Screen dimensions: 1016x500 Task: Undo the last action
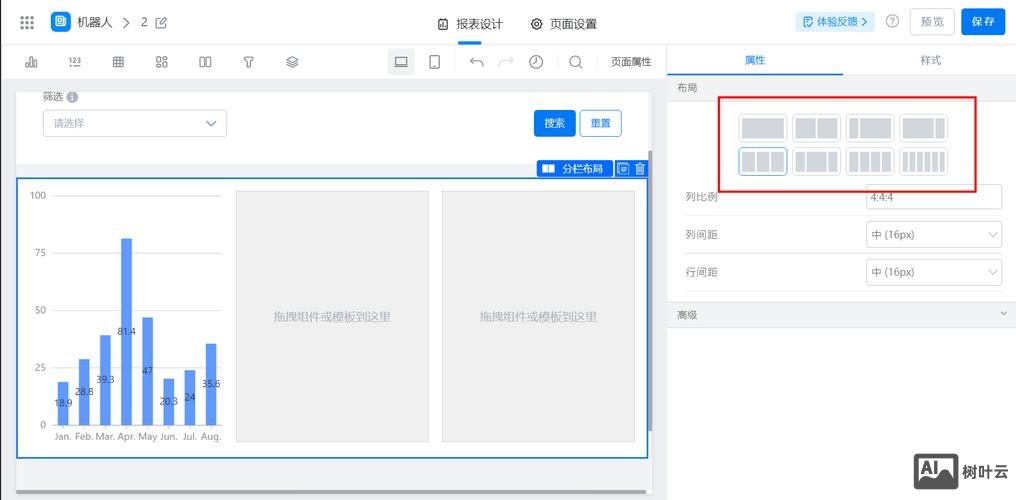pos(477,62)
